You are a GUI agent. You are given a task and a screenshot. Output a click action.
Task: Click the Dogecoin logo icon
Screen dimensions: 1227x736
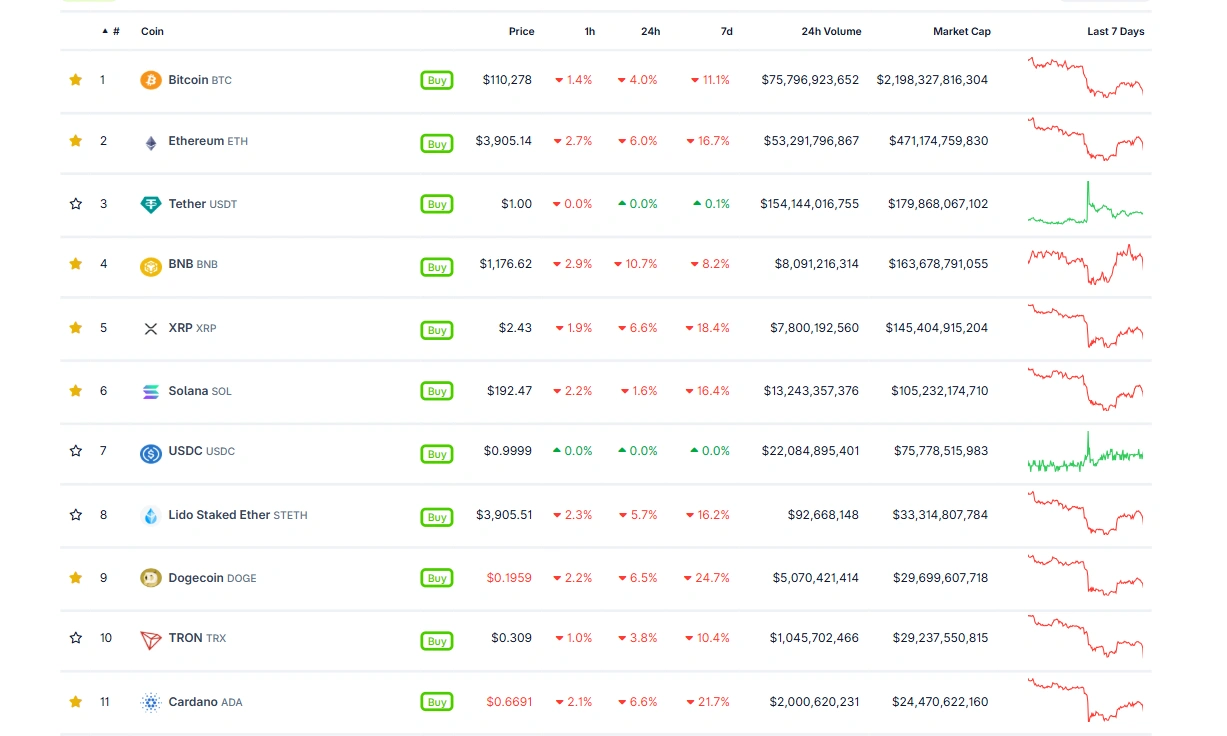151,578
